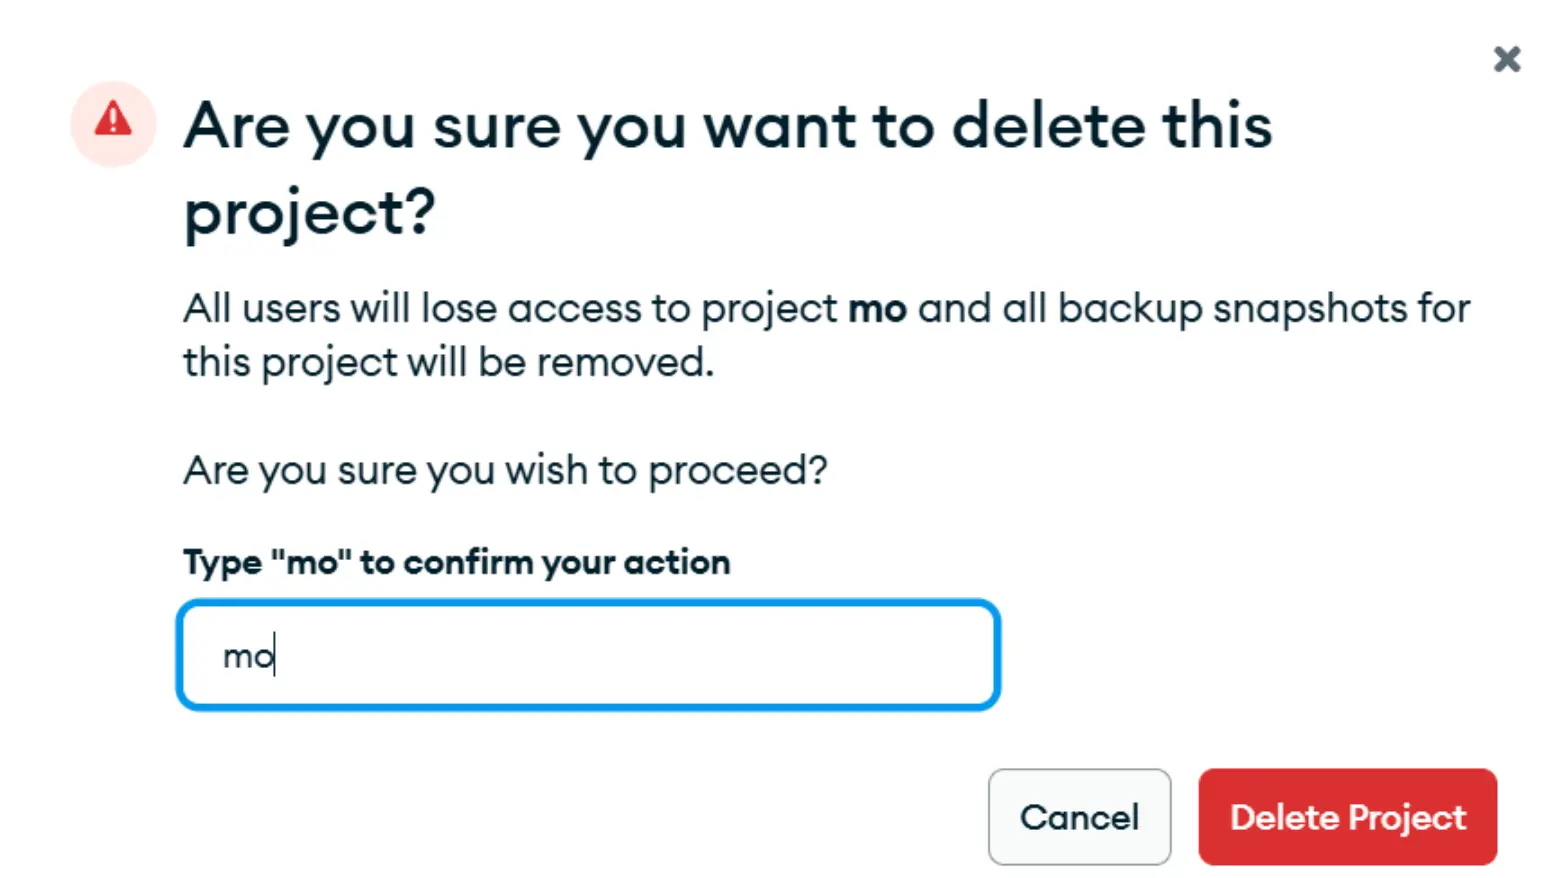Confirm with the red Delete Project button
1545x878 pixels.
click(1347, 817)
